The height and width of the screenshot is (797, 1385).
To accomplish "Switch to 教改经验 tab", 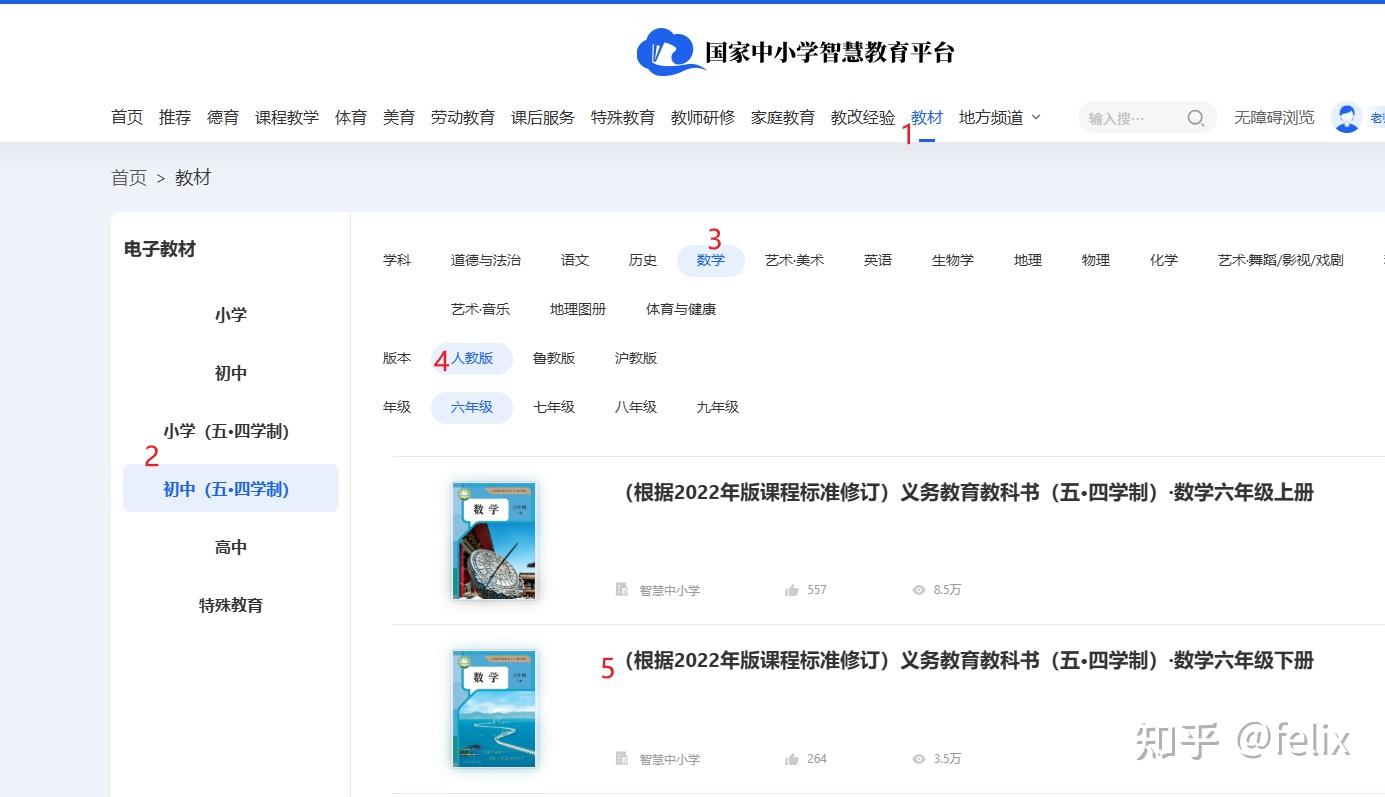I will [x=863, y=117].
